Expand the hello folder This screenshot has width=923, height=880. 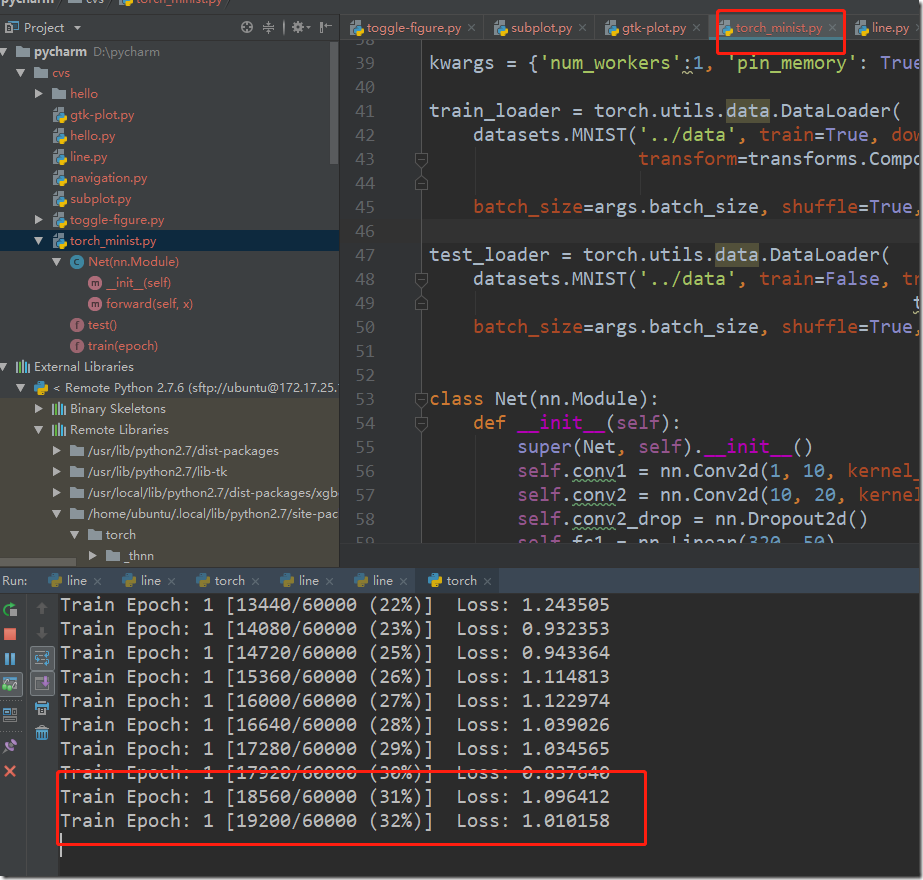[39, 94]
